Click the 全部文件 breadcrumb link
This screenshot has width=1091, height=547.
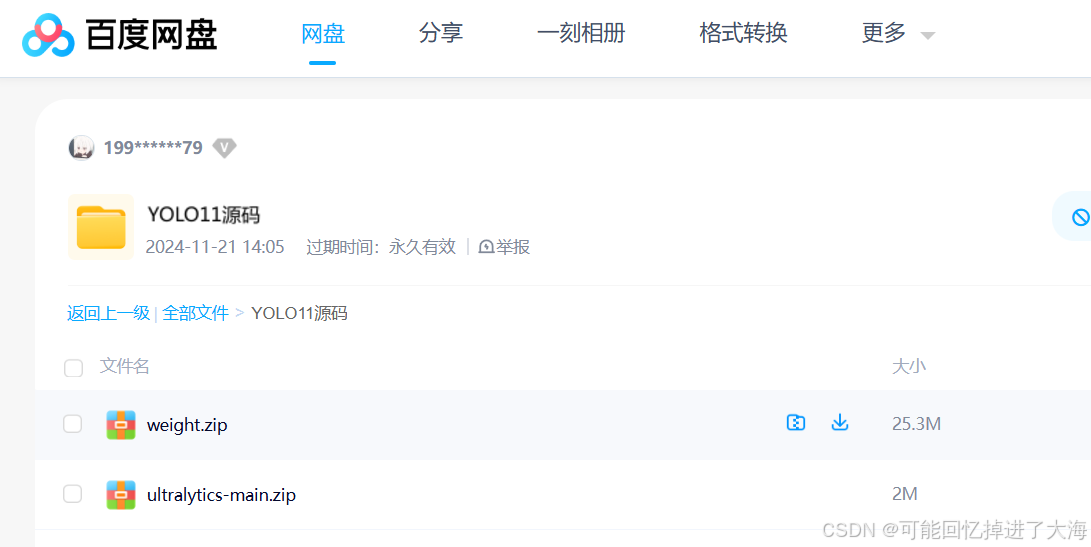(x=196, y=313)
